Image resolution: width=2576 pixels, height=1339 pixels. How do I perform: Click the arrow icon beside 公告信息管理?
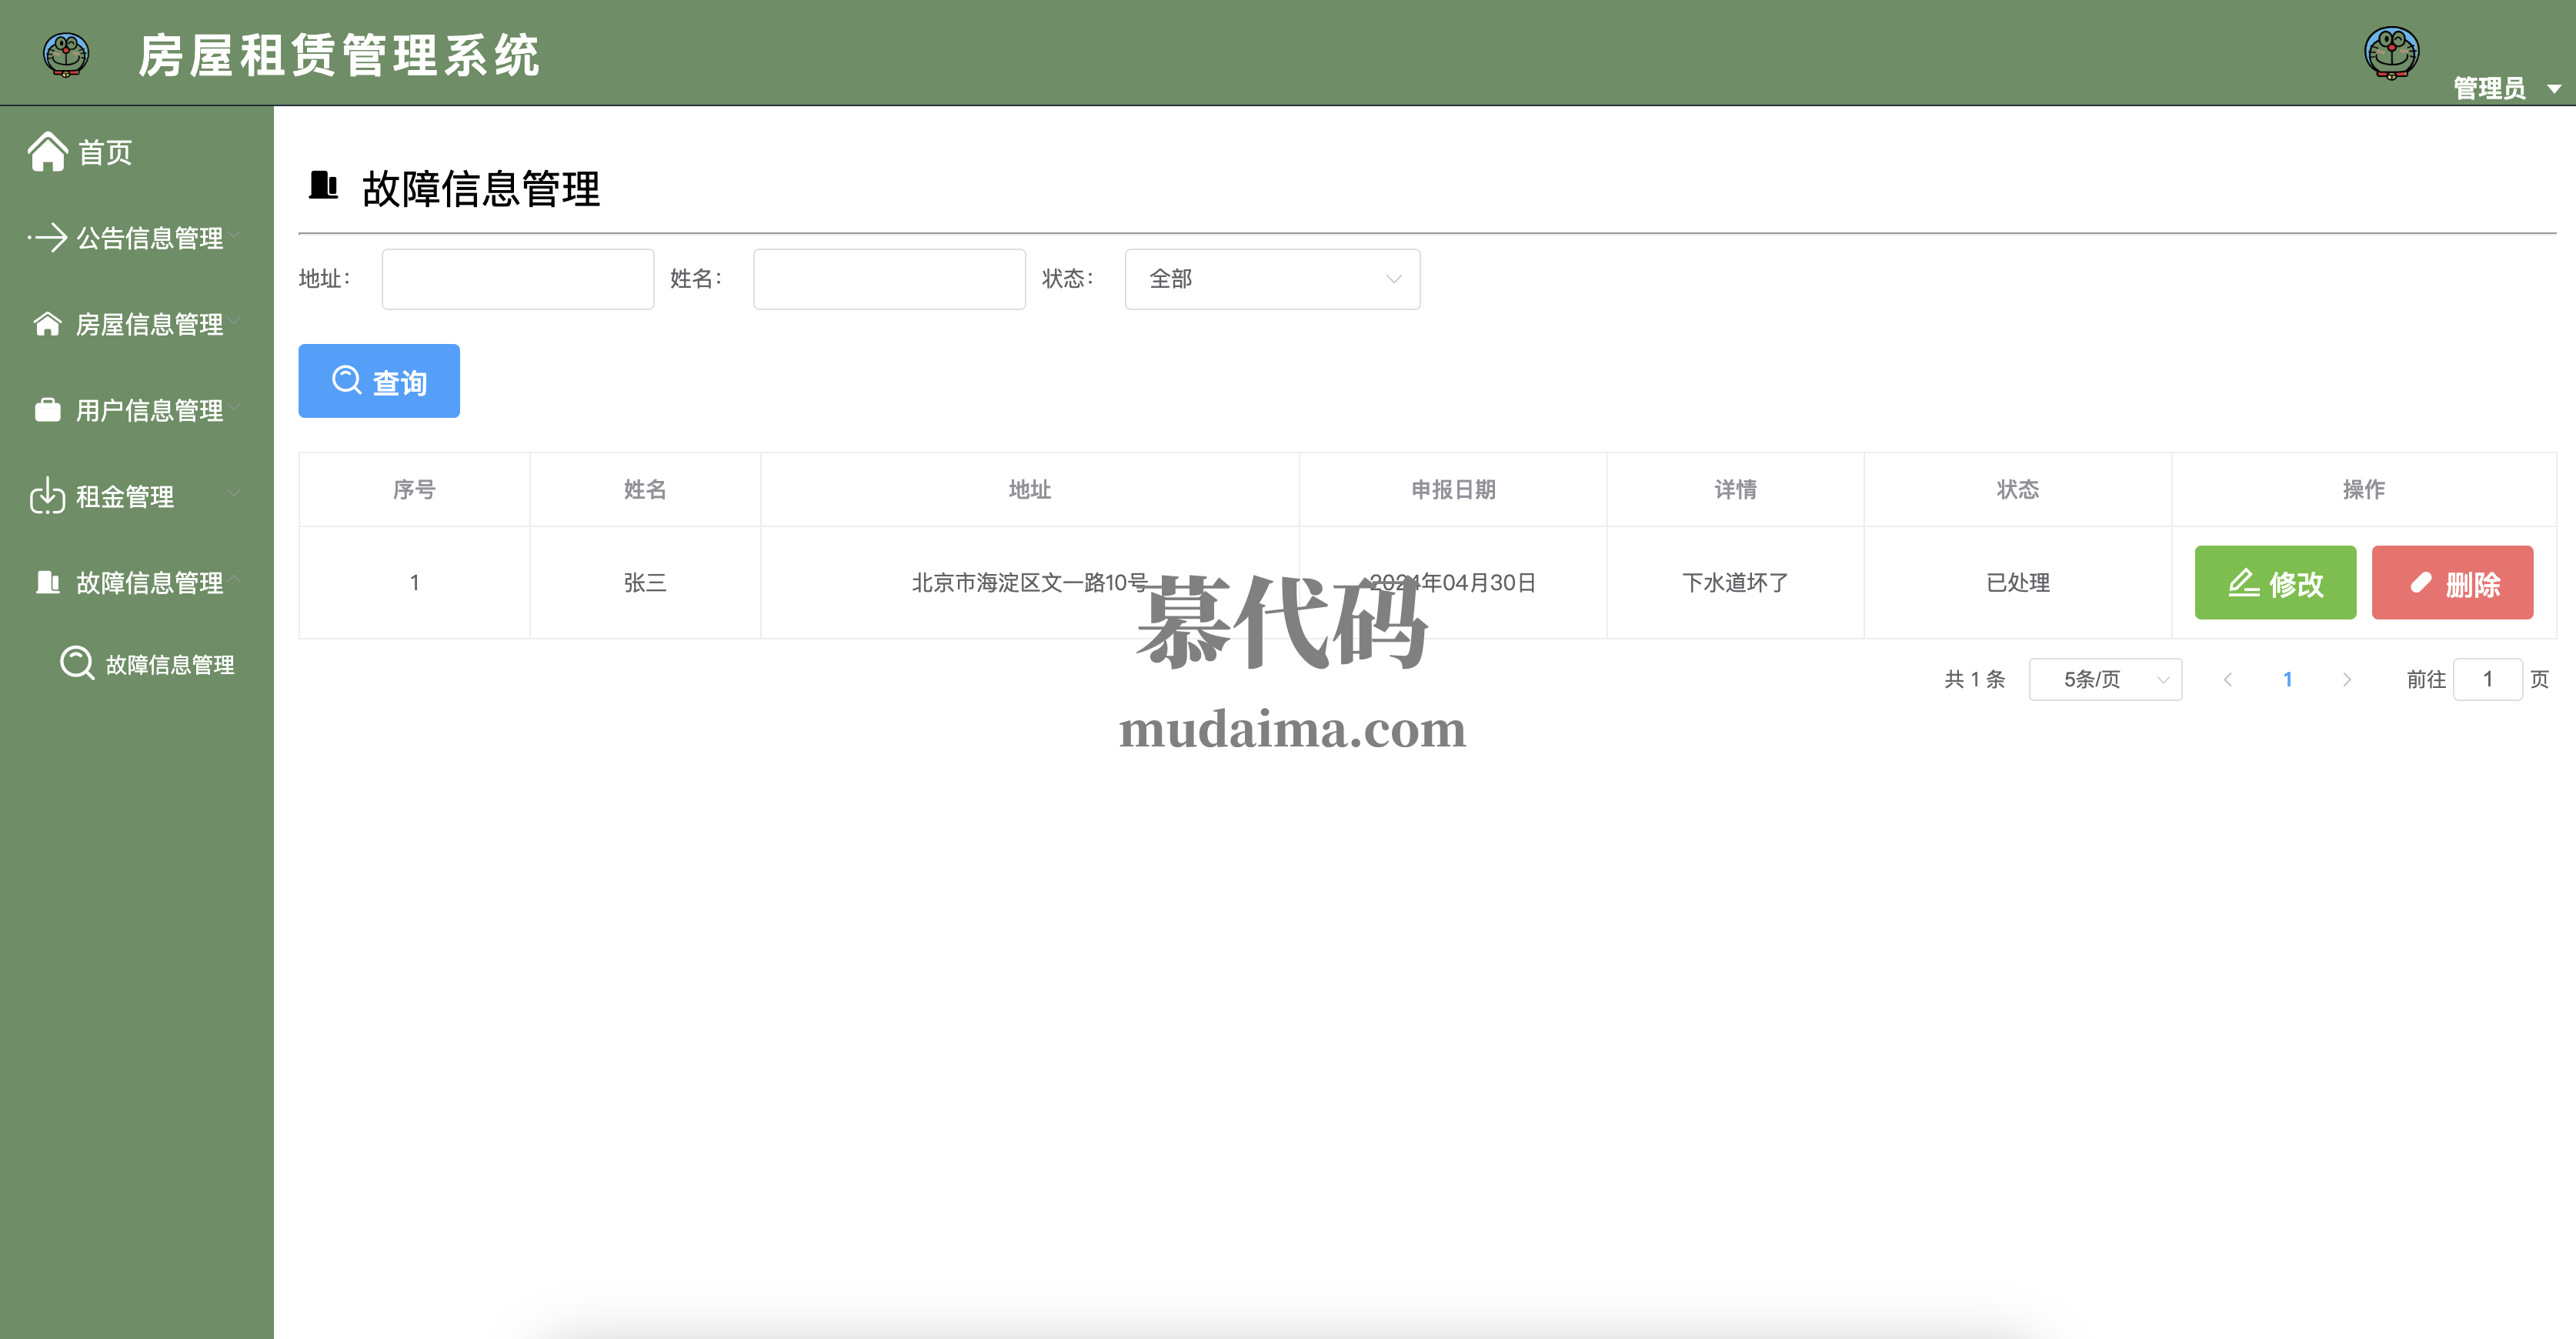click(47, 238)
